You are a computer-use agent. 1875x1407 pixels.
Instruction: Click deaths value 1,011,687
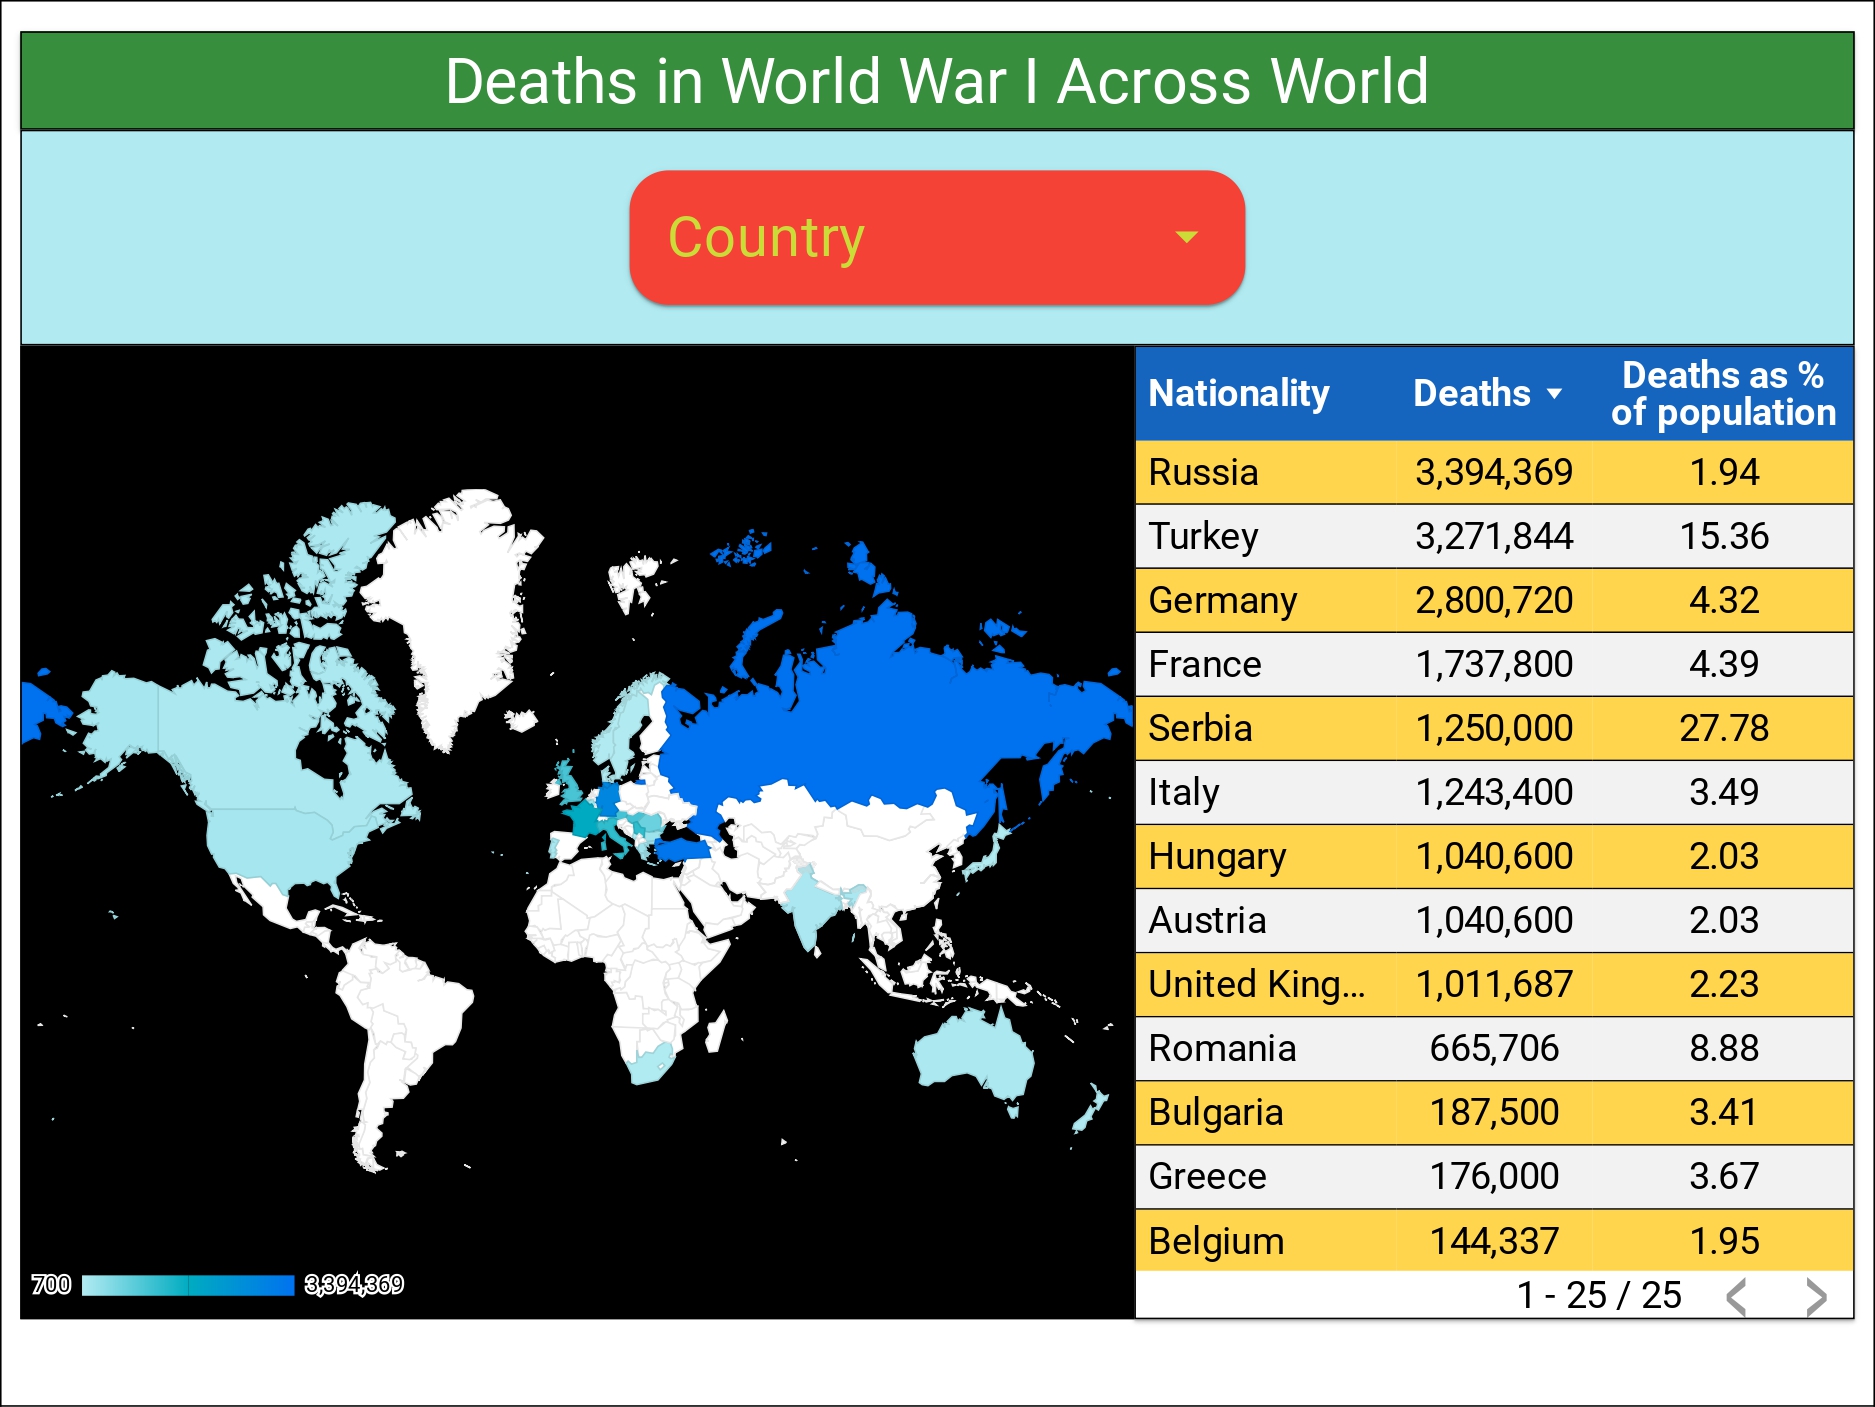coord(1494,984)
